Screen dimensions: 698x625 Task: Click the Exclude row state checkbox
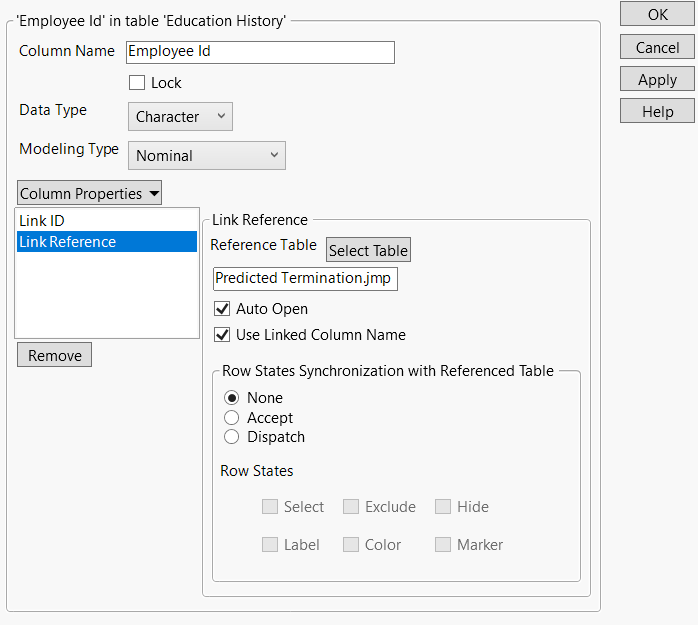(351, 507)
